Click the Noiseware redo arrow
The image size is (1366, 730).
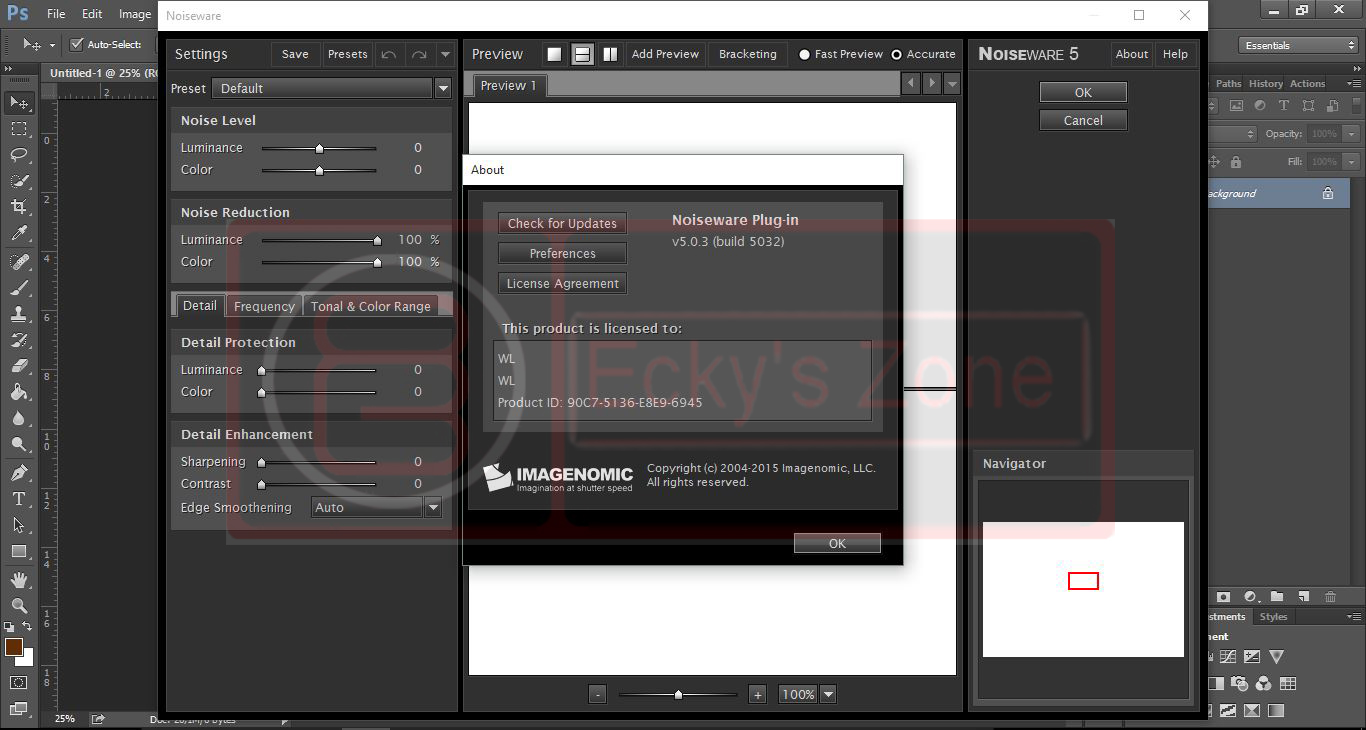tap(419, 54)
